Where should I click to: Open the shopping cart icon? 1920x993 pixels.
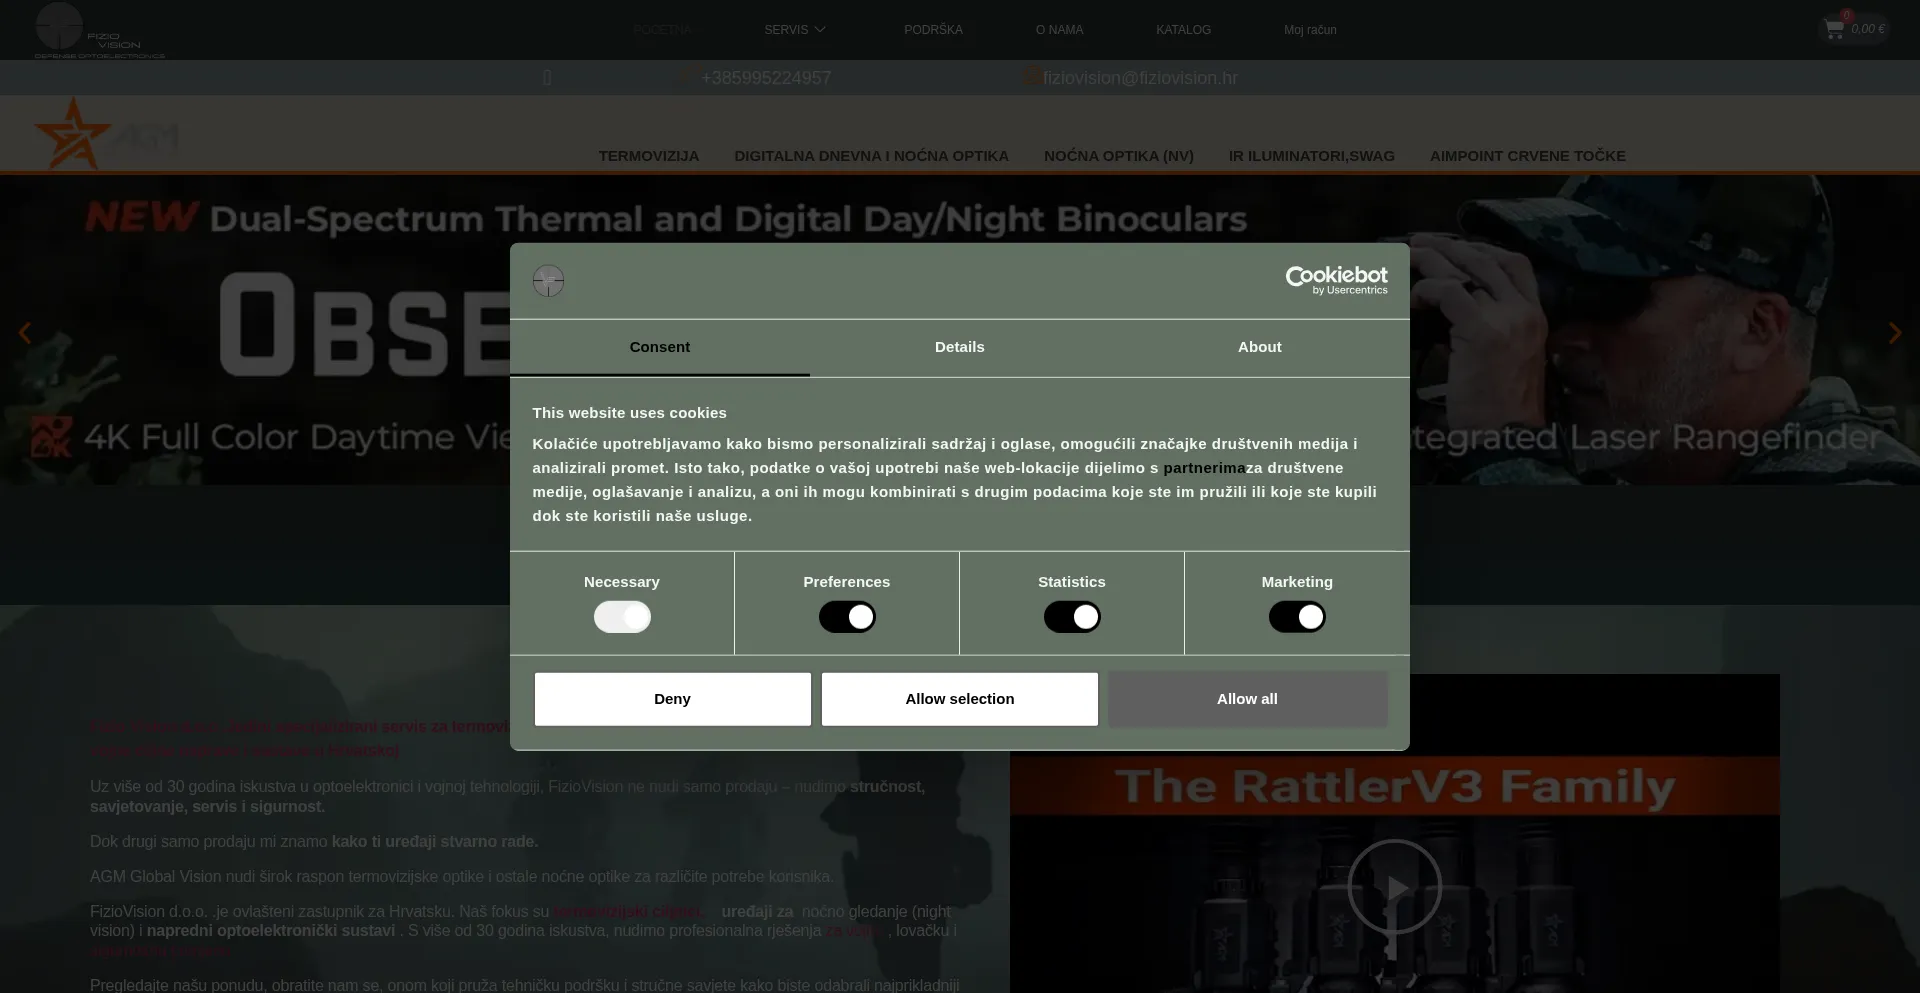[x=1834, y=30]
